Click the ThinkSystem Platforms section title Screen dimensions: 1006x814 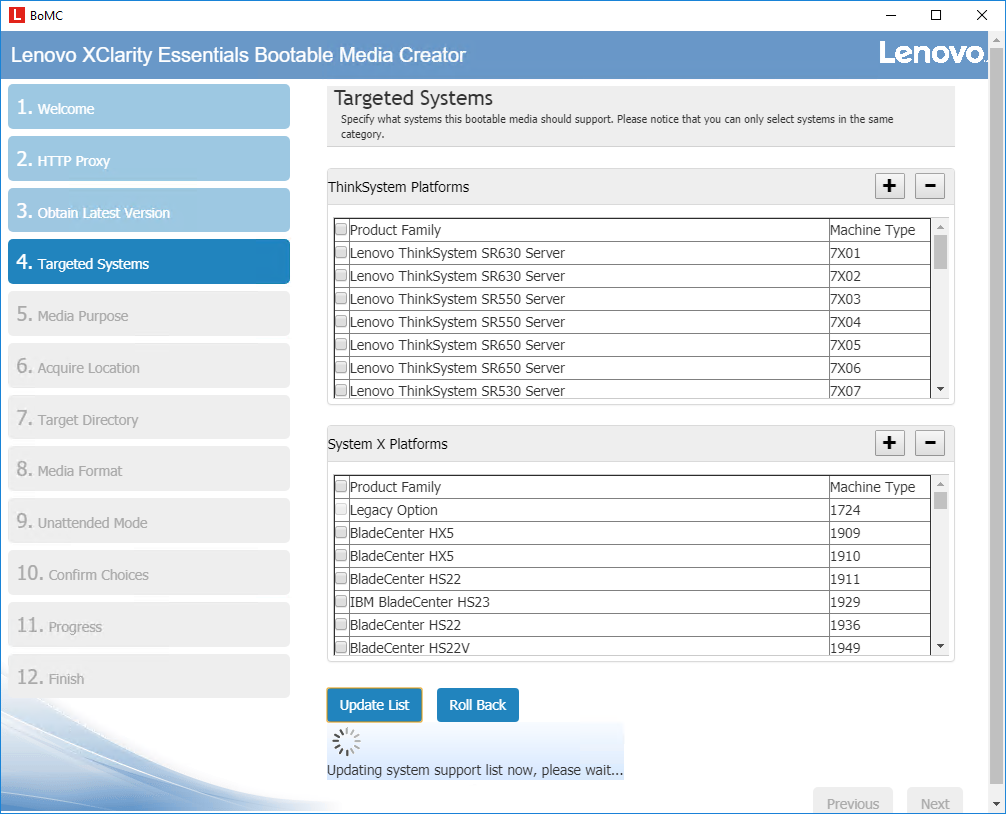[x=398, y=187]
